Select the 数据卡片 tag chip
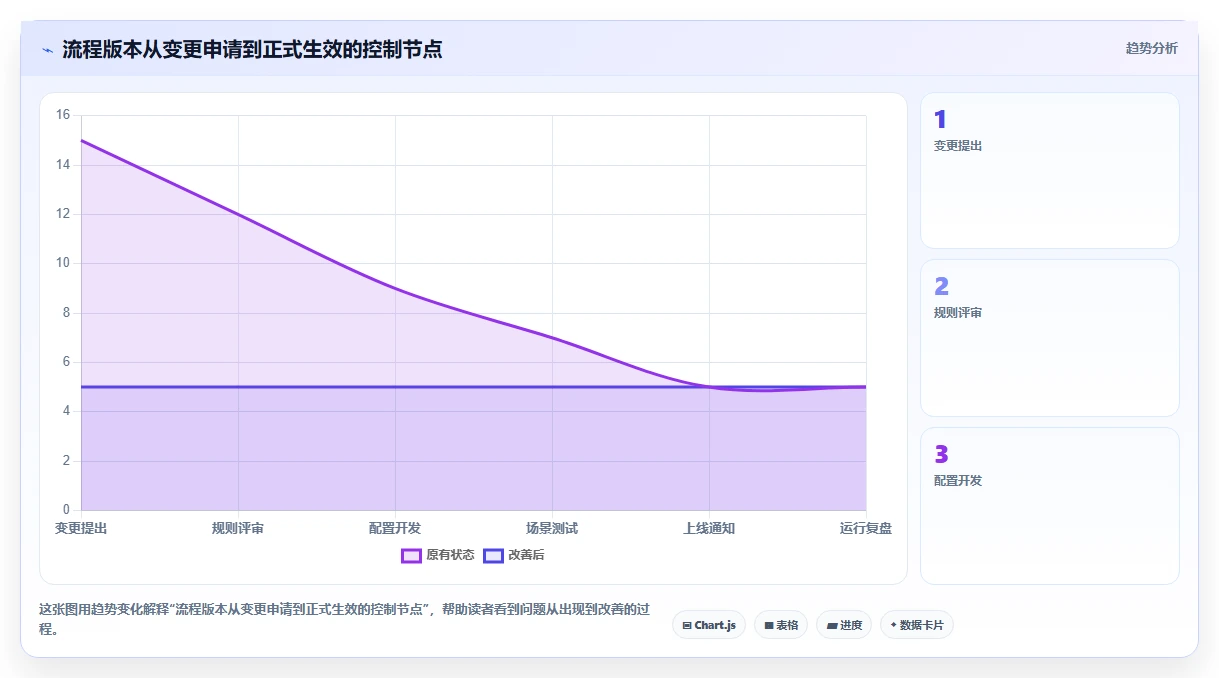Viewport: 1219px width, 678px height. [917, 625]
